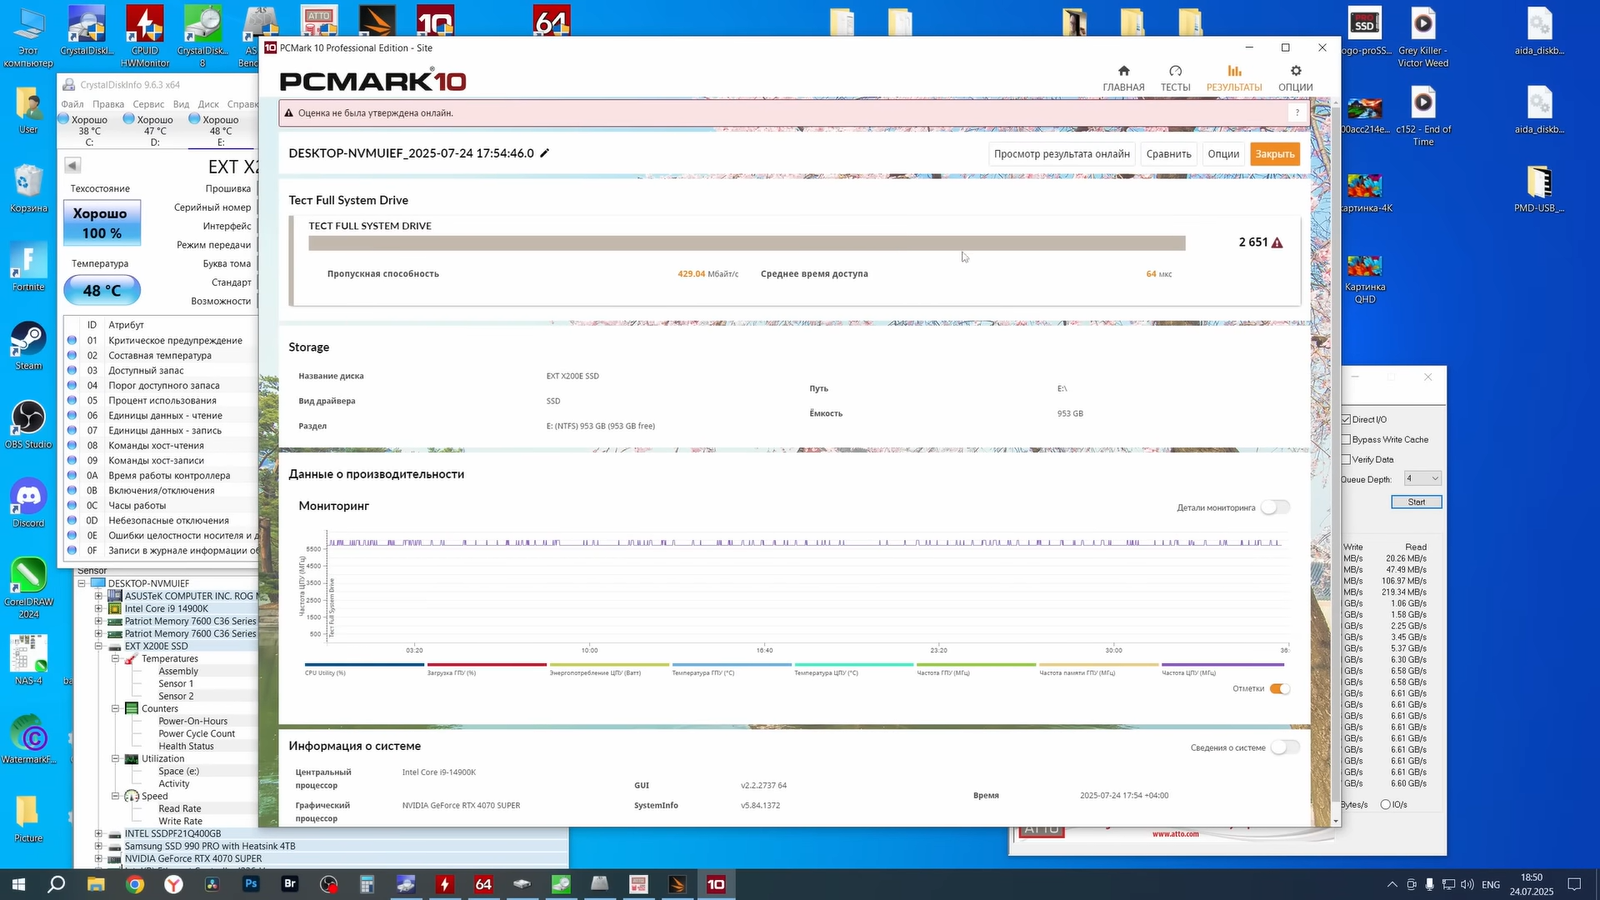The width and height of the screenshot is (1600, 900).
Task: Click the Сравнить button
Action: coord(1168,154)
